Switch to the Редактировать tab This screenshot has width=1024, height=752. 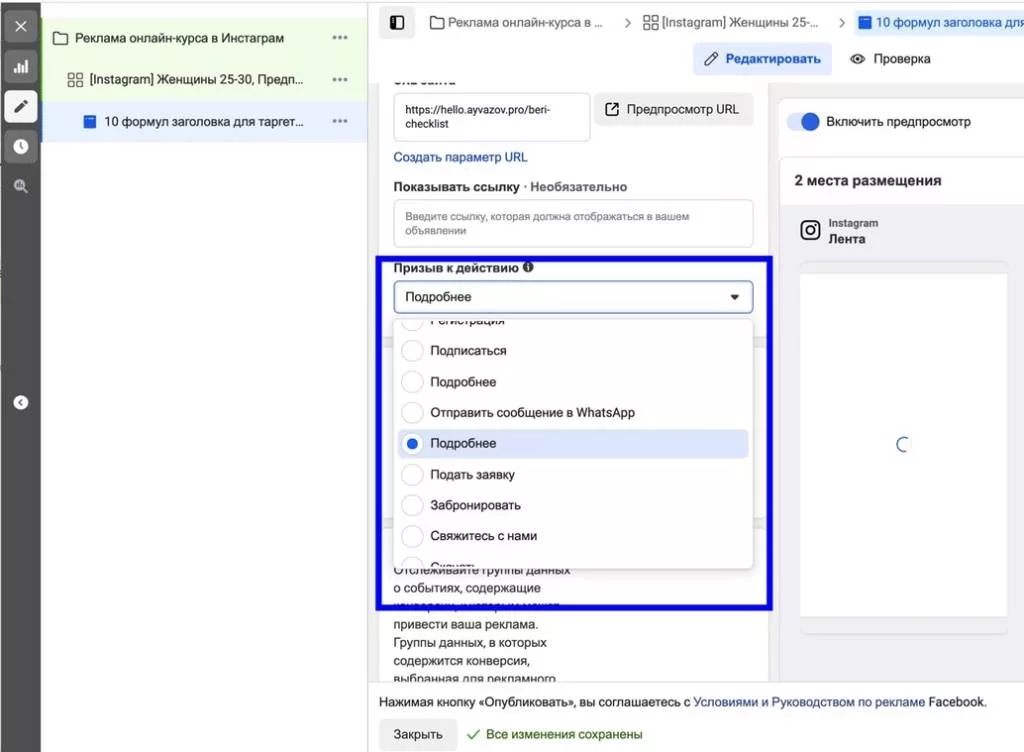[x=762, y=59]
